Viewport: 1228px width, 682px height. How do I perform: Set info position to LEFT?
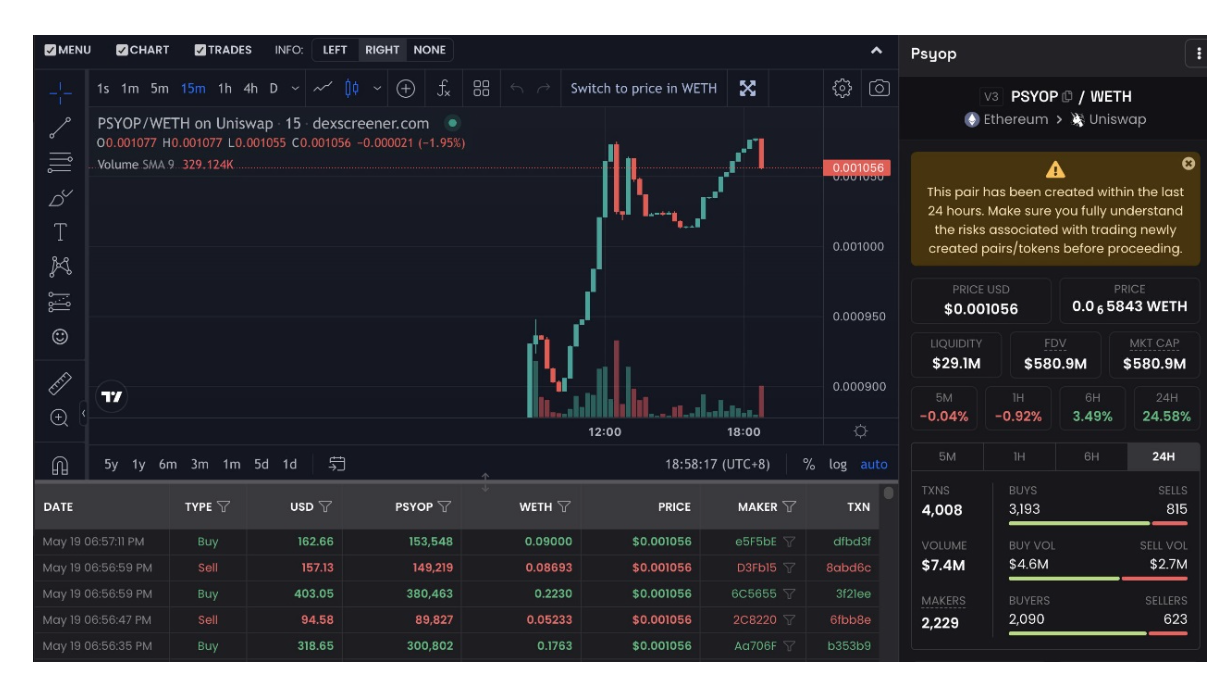335,50
